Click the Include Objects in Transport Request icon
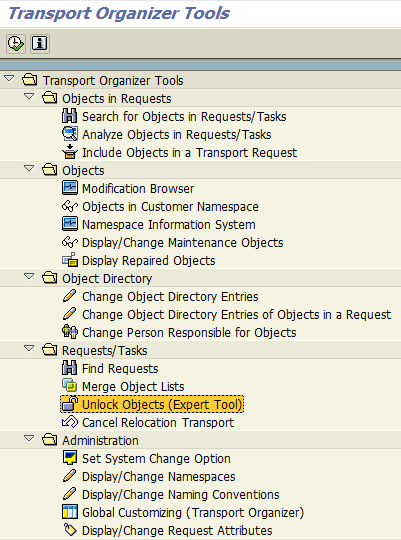The image size is (401, 540). (70, 152)
